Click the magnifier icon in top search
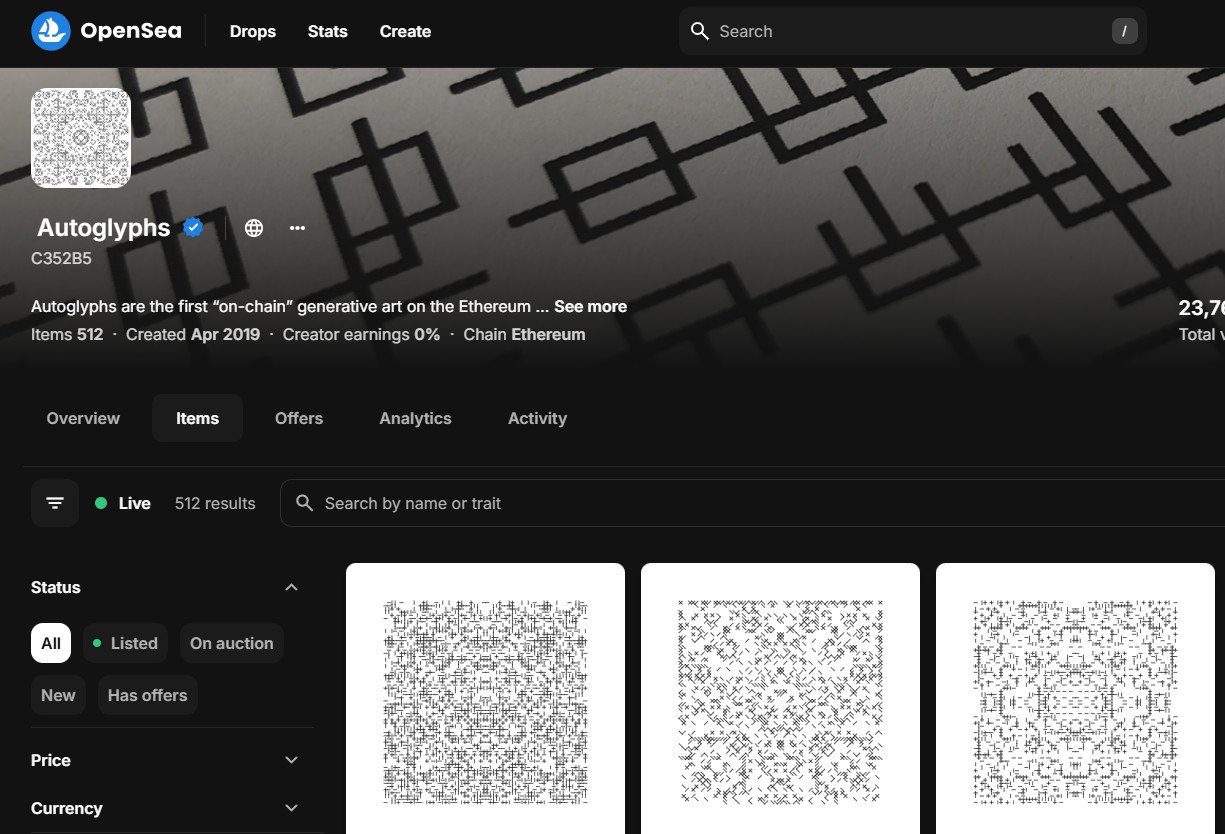 [700, 31]
